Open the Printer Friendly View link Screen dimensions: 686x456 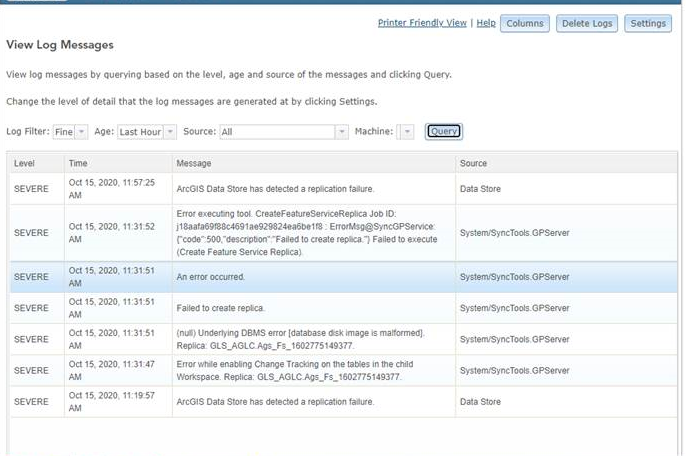pyautogui.click(x=422, y=23)
